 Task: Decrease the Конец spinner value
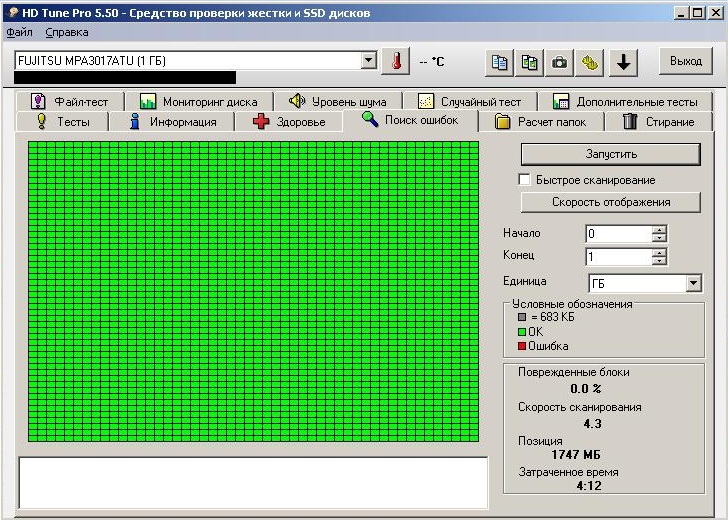659,261
